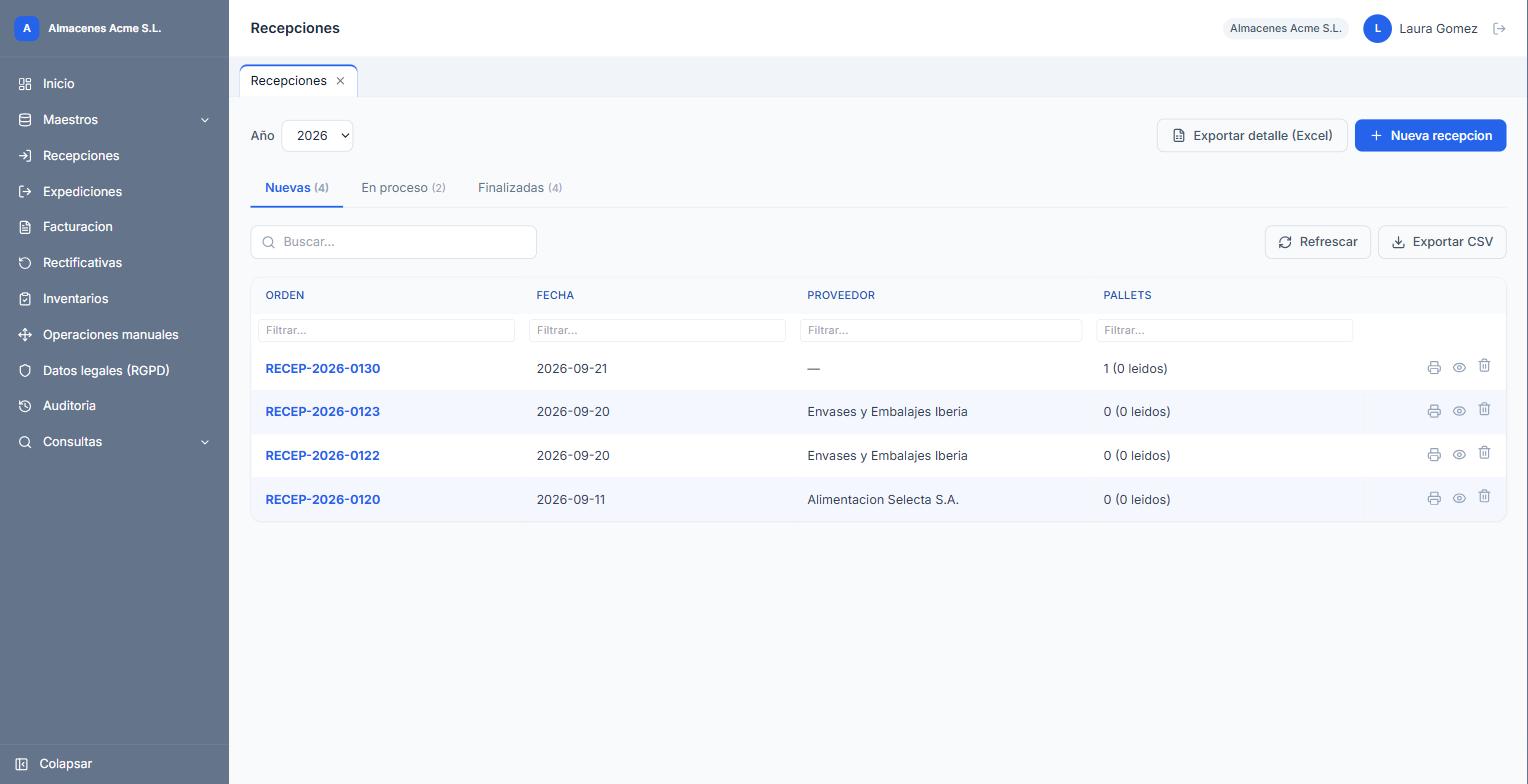Viewport: 1528px width, 784px height.
Task: View details of RECEP-2026-0120 via eye icon
Action: pyautogui.click(x=1459, y=499)
